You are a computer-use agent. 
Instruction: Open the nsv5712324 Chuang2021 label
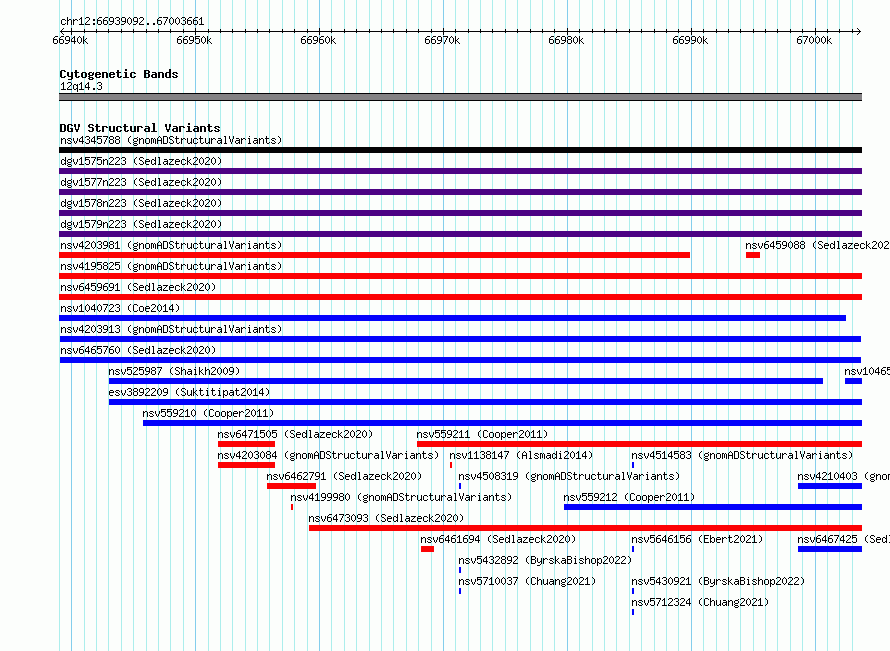coord(700,602)
